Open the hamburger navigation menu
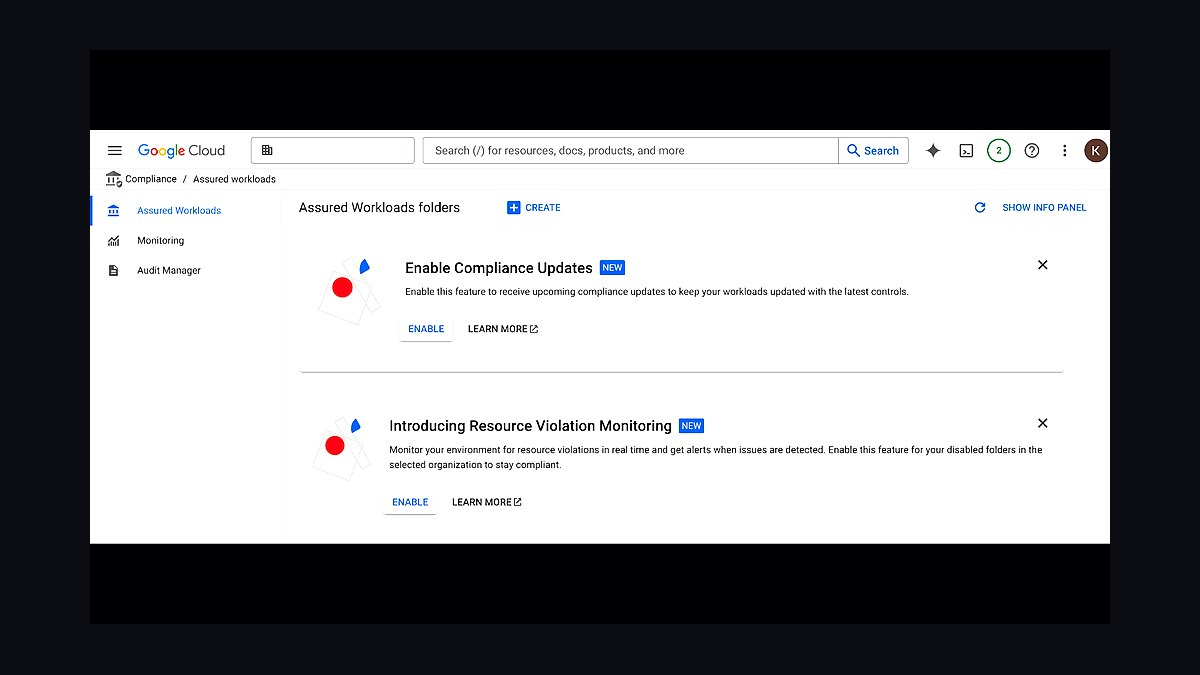 tap(115, 151)
